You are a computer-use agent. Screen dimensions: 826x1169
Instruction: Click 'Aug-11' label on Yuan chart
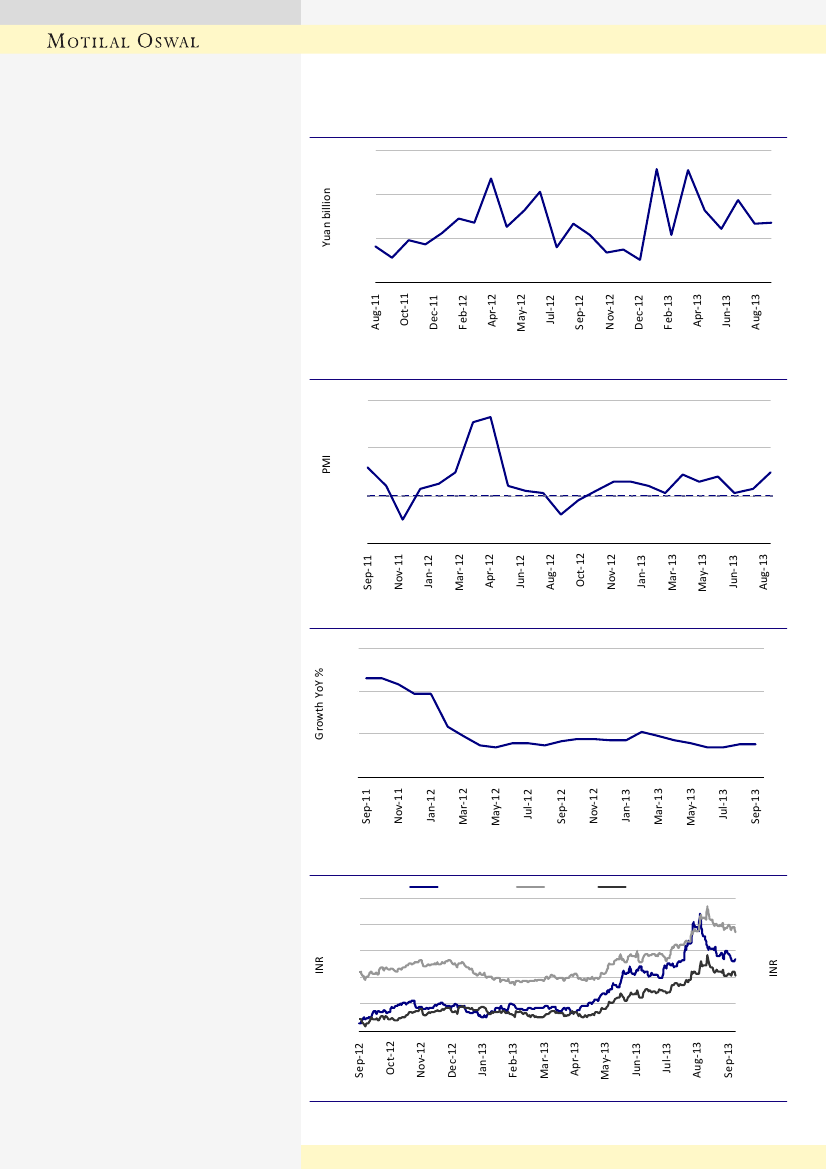point(377,311)
